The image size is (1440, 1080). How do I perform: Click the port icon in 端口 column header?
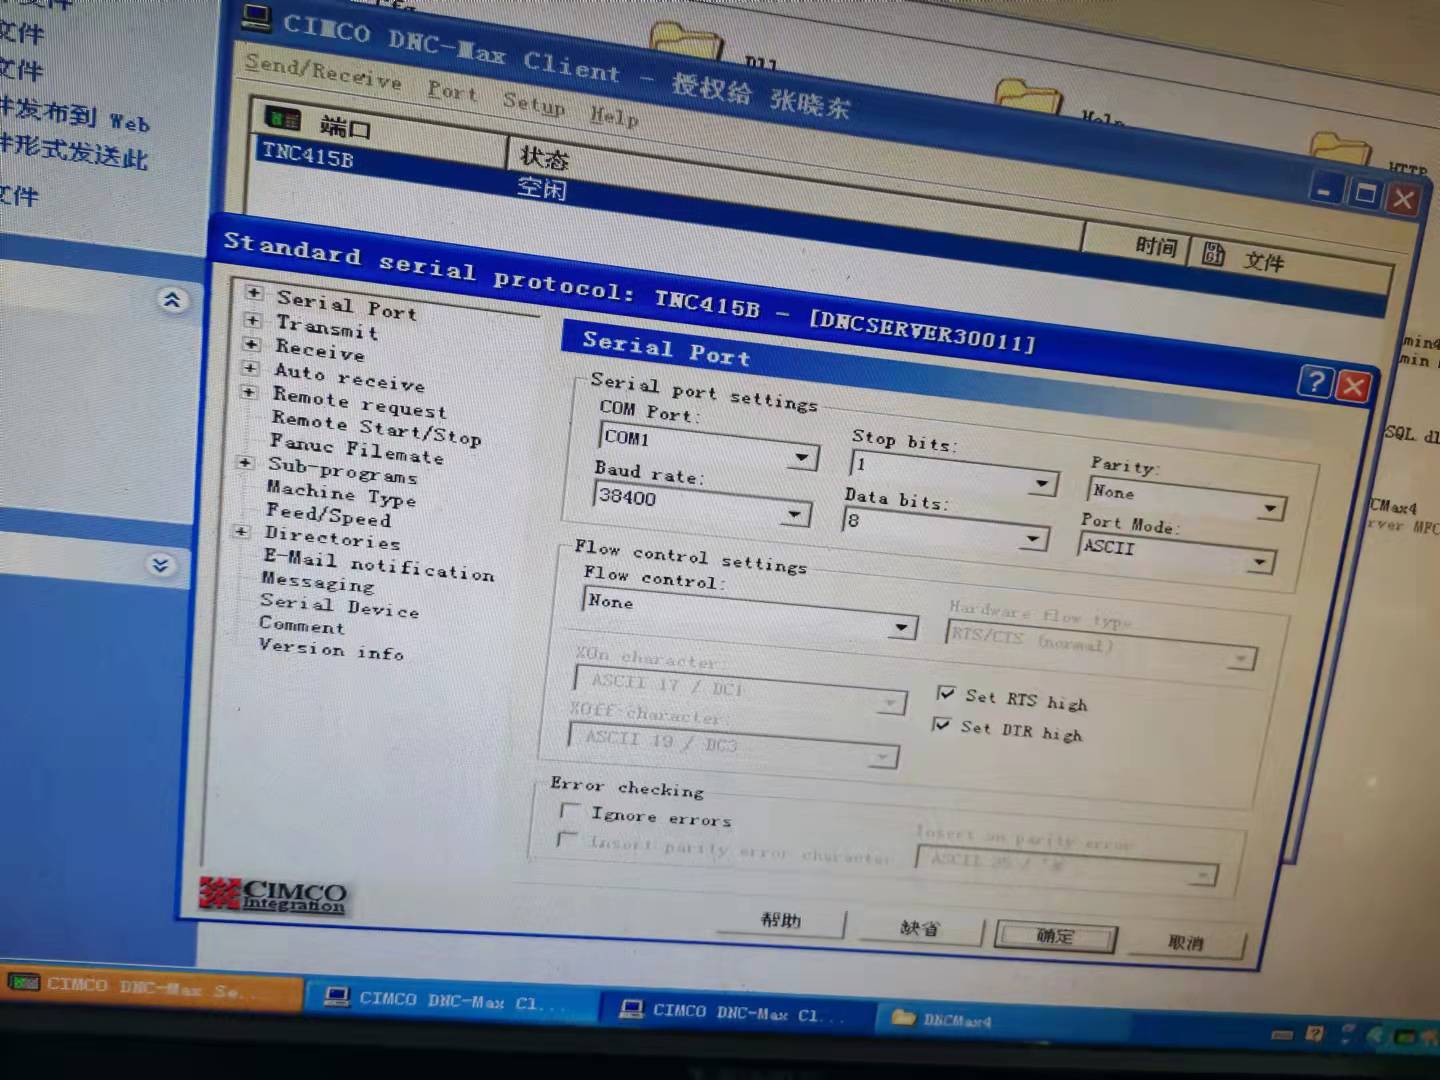coord(283,119)
